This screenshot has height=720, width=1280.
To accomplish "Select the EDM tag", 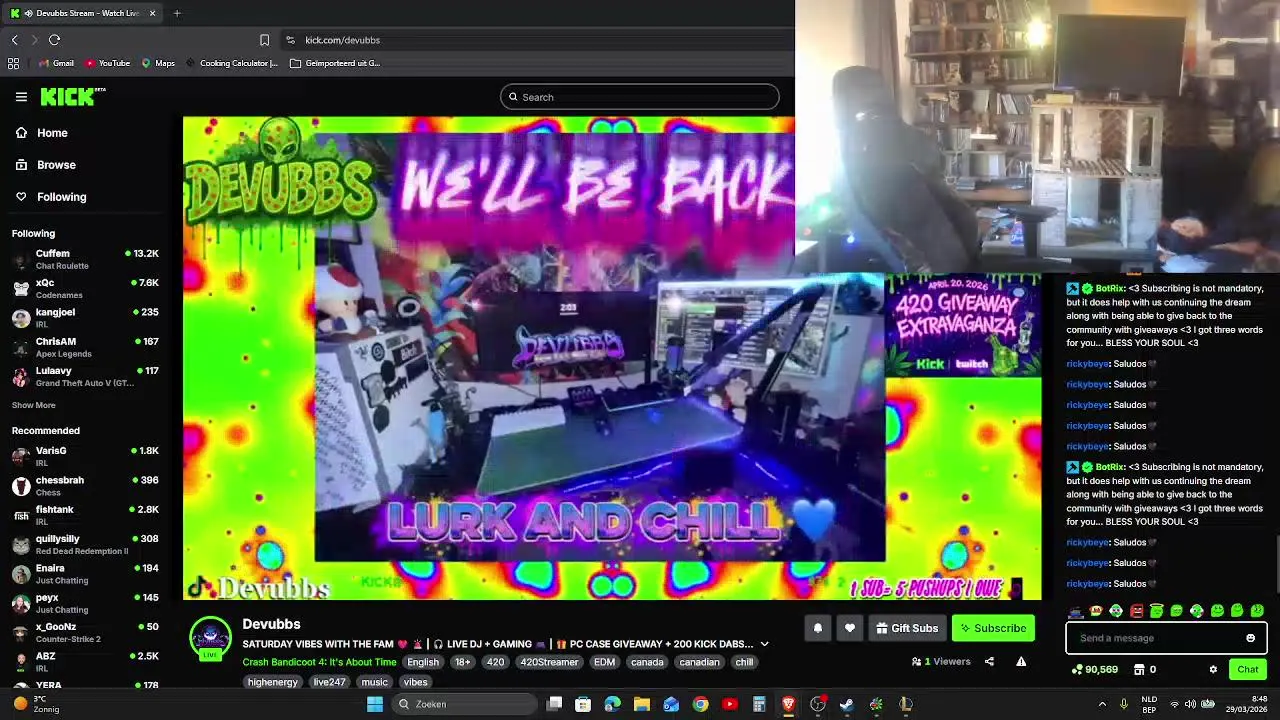I will pos(604,662).
